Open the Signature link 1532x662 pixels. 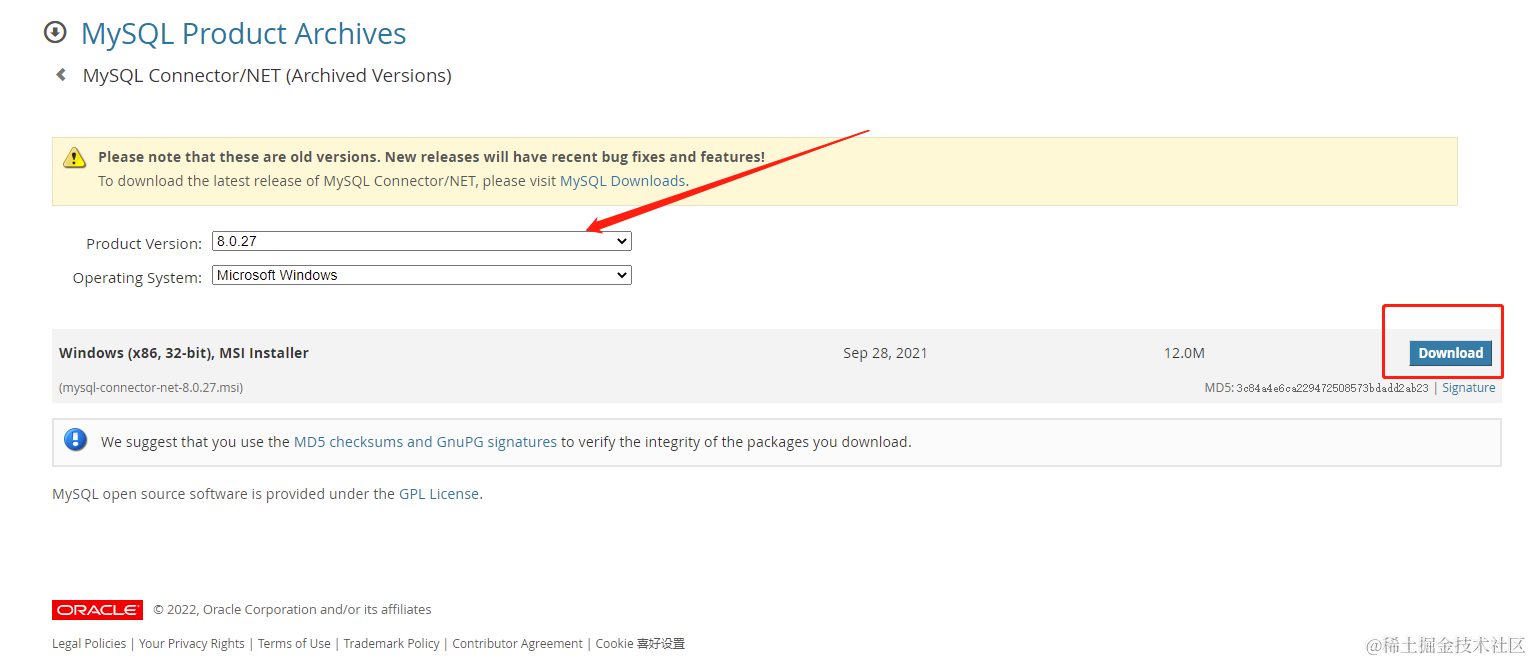pos(1468,388)
